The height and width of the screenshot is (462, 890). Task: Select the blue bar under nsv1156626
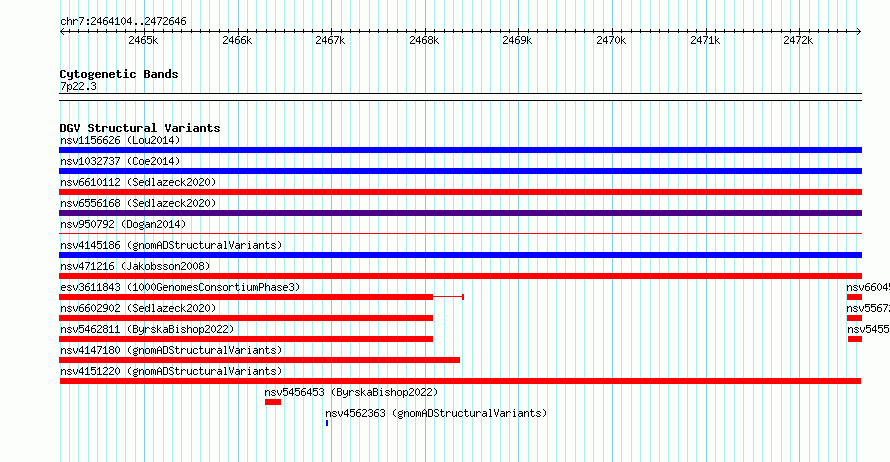[460, 150]
